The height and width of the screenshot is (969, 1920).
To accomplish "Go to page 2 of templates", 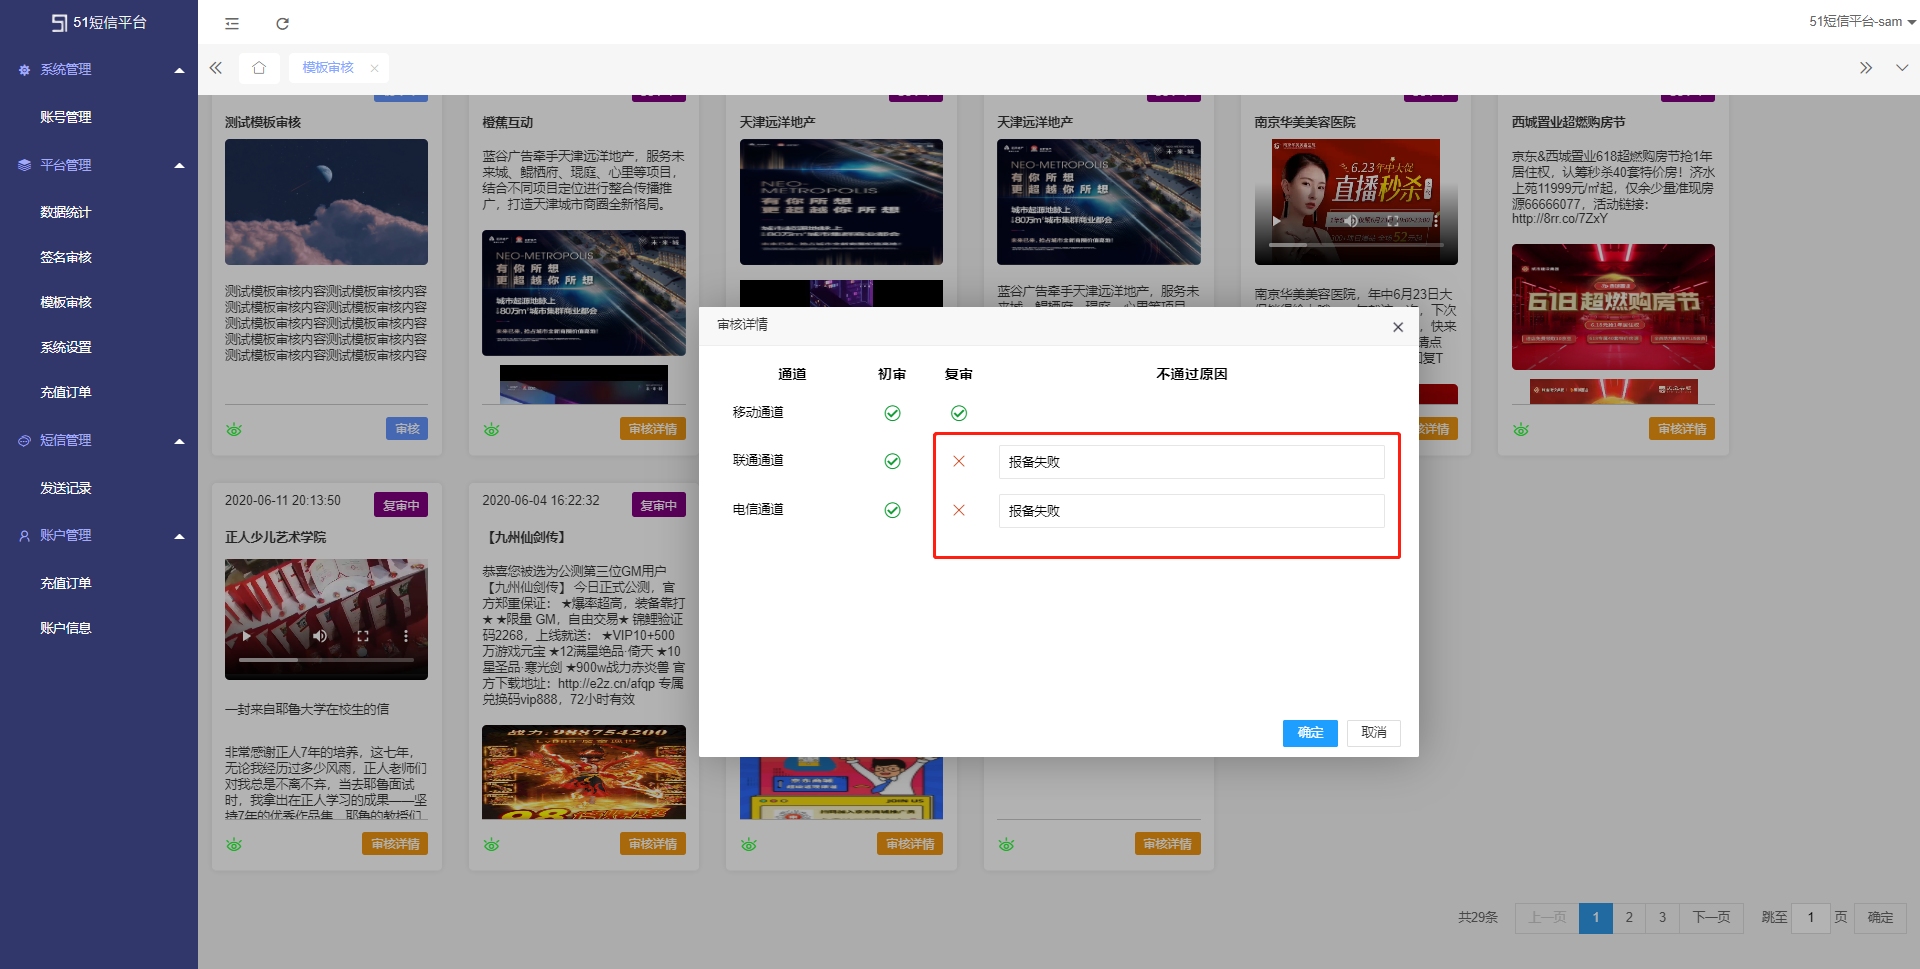I will [1629, 917].
